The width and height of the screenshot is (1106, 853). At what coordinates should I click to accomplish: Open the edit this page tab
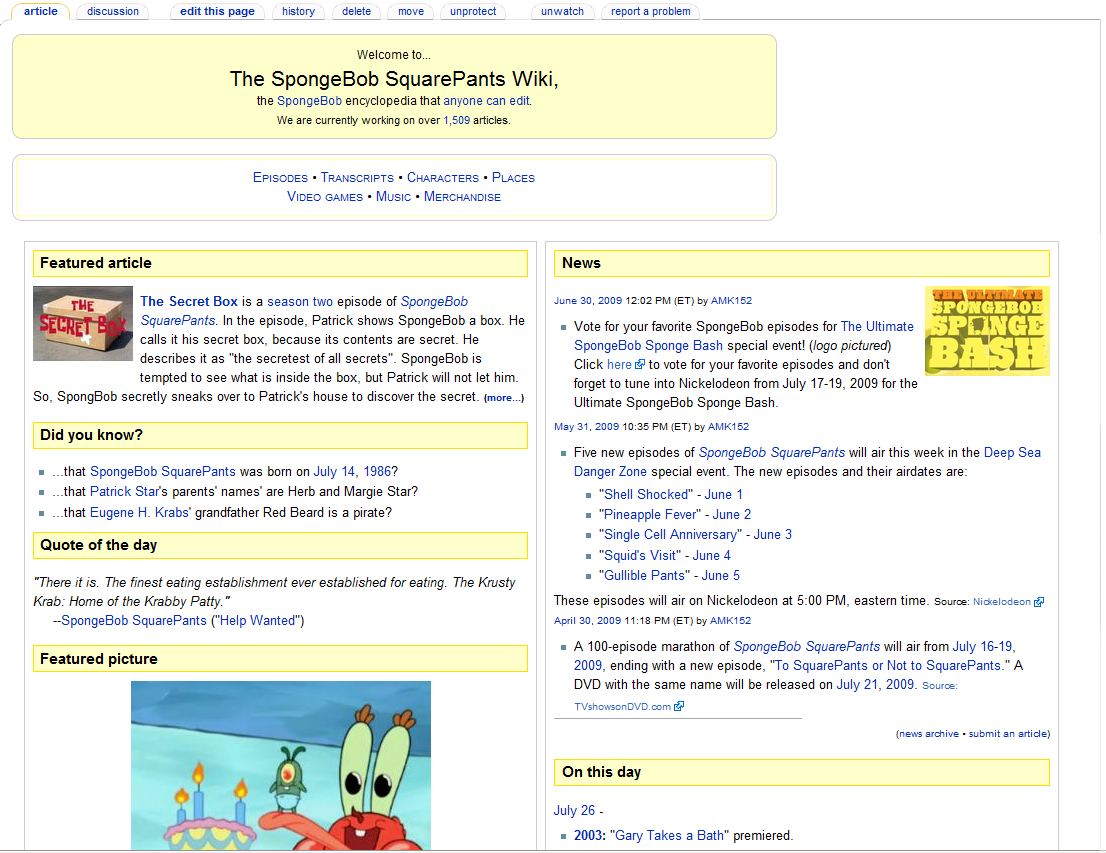point(217,11)
